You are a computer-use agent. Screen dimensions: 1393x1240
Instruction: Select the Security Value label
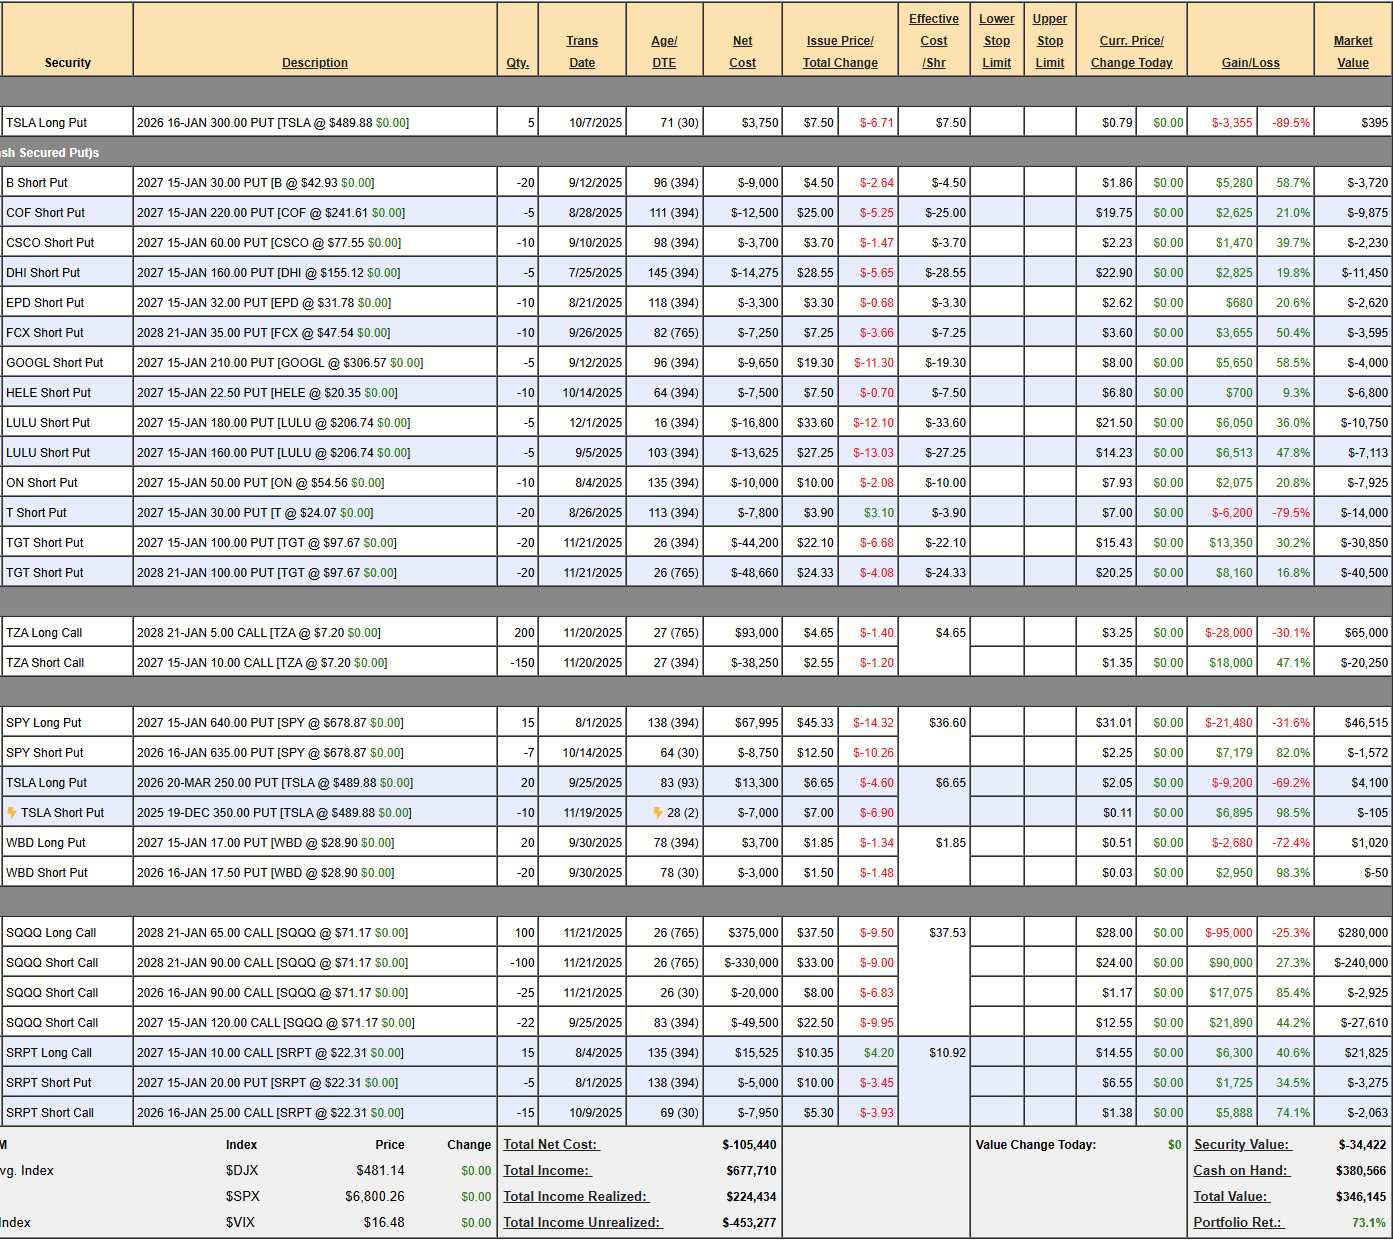pyautogui.click(x=1241, y=1145)
